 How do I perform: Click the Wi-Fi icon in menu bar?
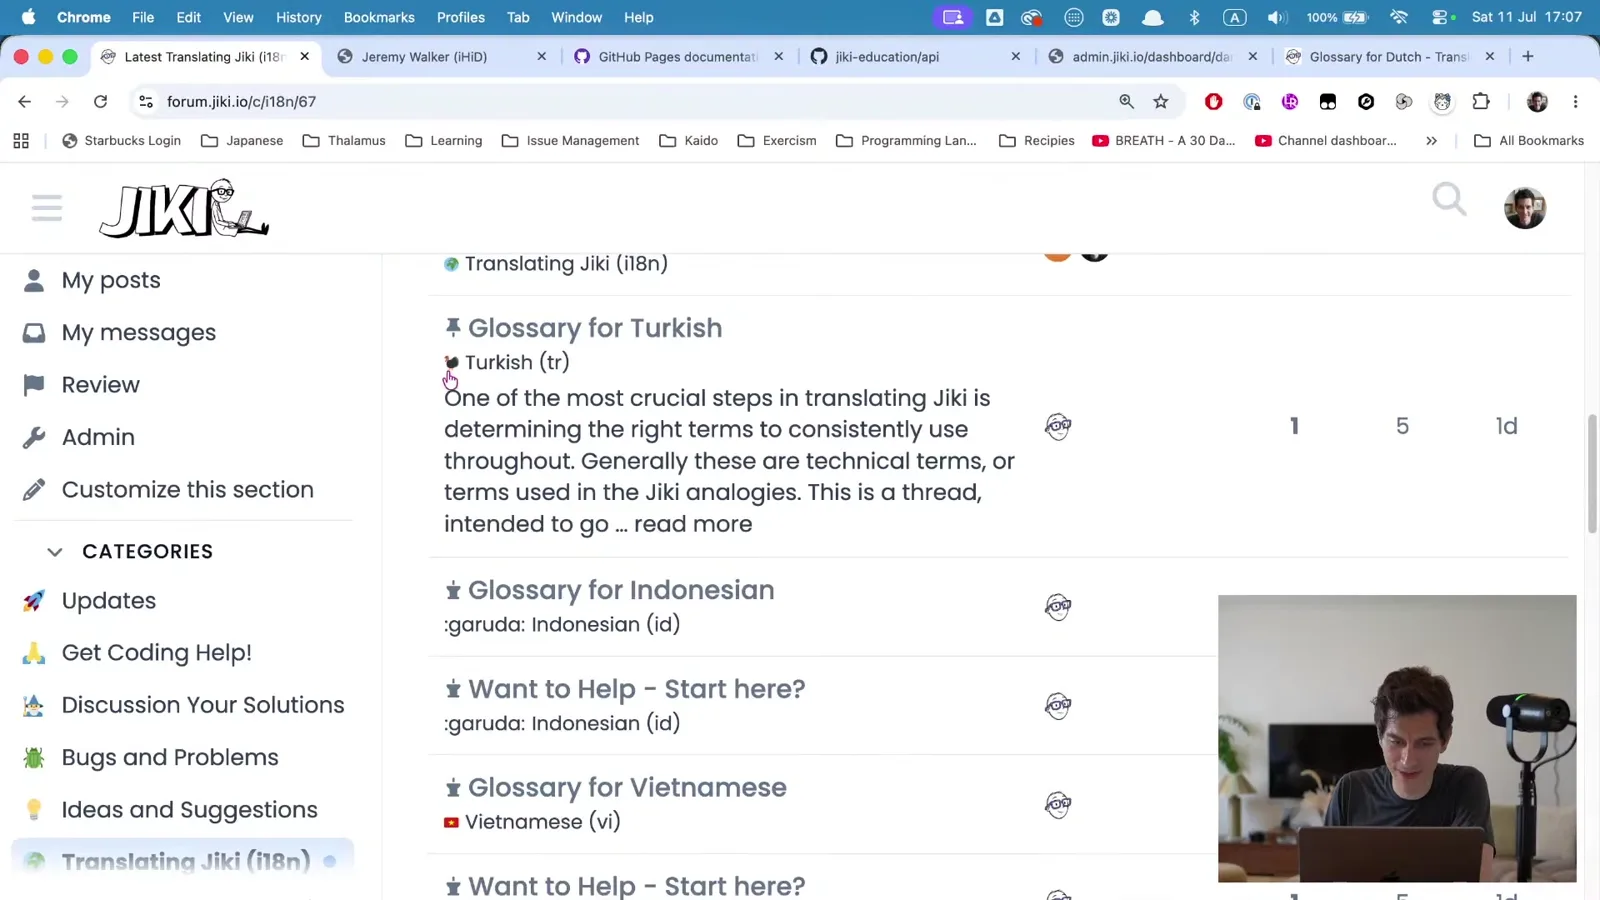pos(1399,17)
